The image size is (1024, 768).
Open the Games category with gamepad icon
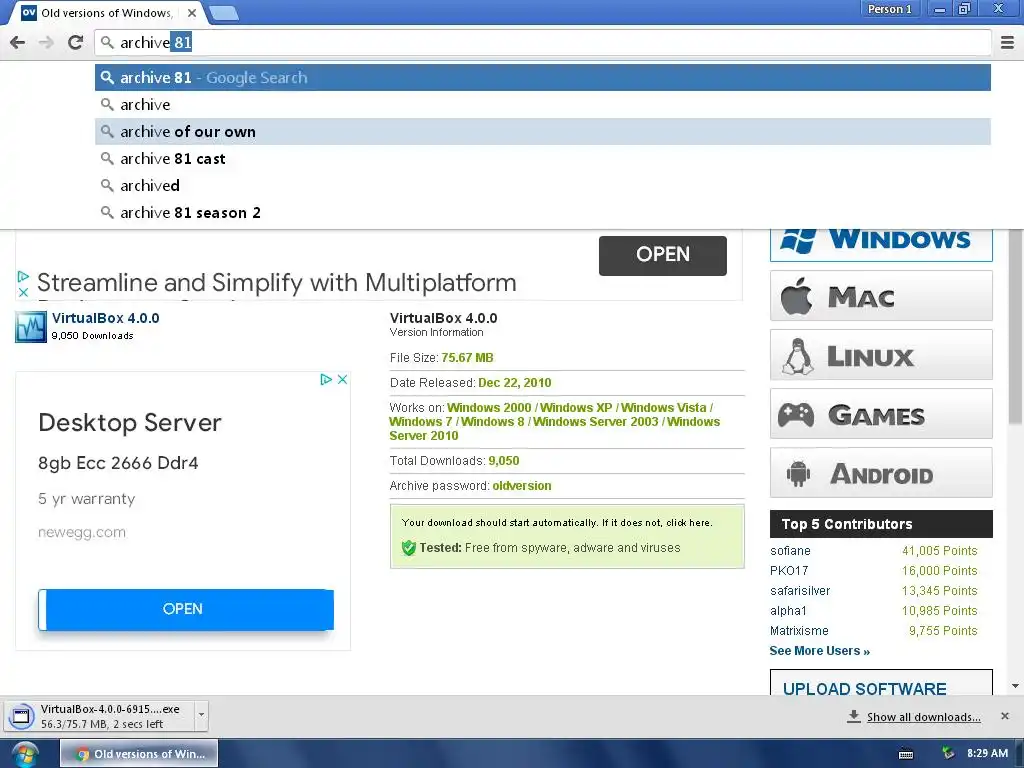pyautogui.click(x=881, y=414)
